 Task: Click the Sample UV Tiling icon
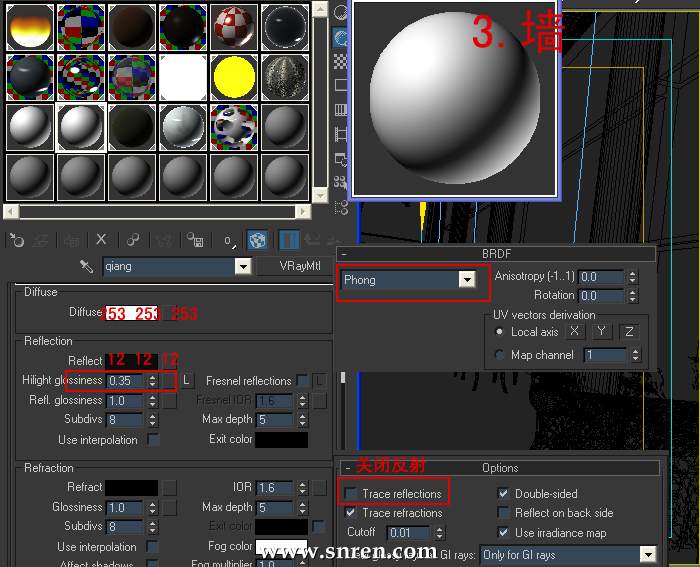click(x=341, y=85)
